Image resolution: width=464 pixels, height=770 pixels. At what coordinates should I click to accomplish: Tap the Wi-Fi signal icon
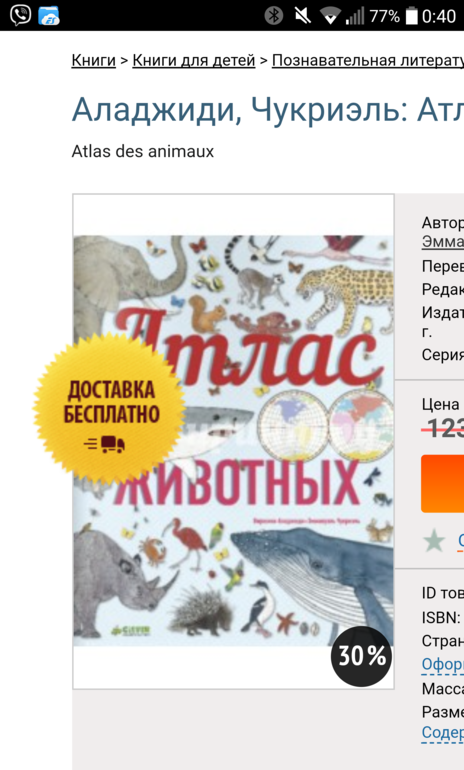click(x=330, y=16)
